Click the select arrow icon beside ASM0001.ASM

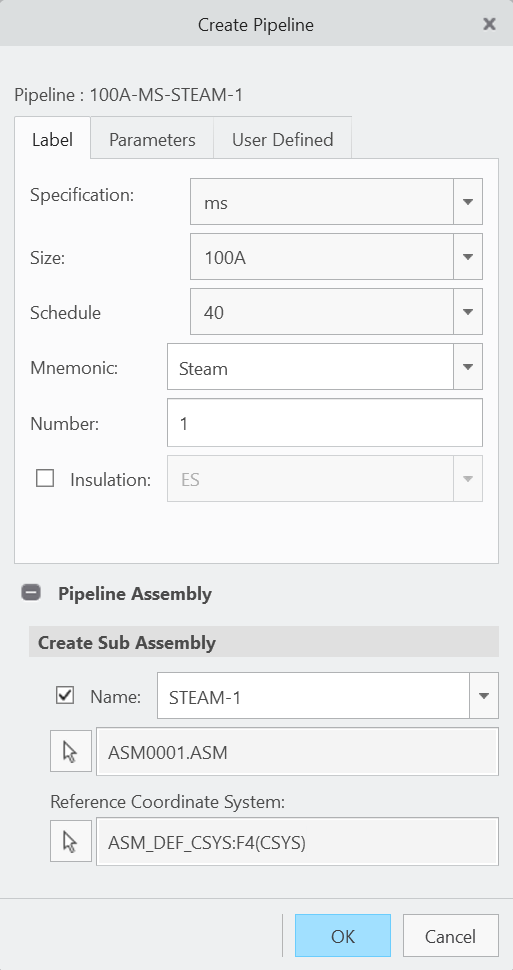(x=71, y=752)
